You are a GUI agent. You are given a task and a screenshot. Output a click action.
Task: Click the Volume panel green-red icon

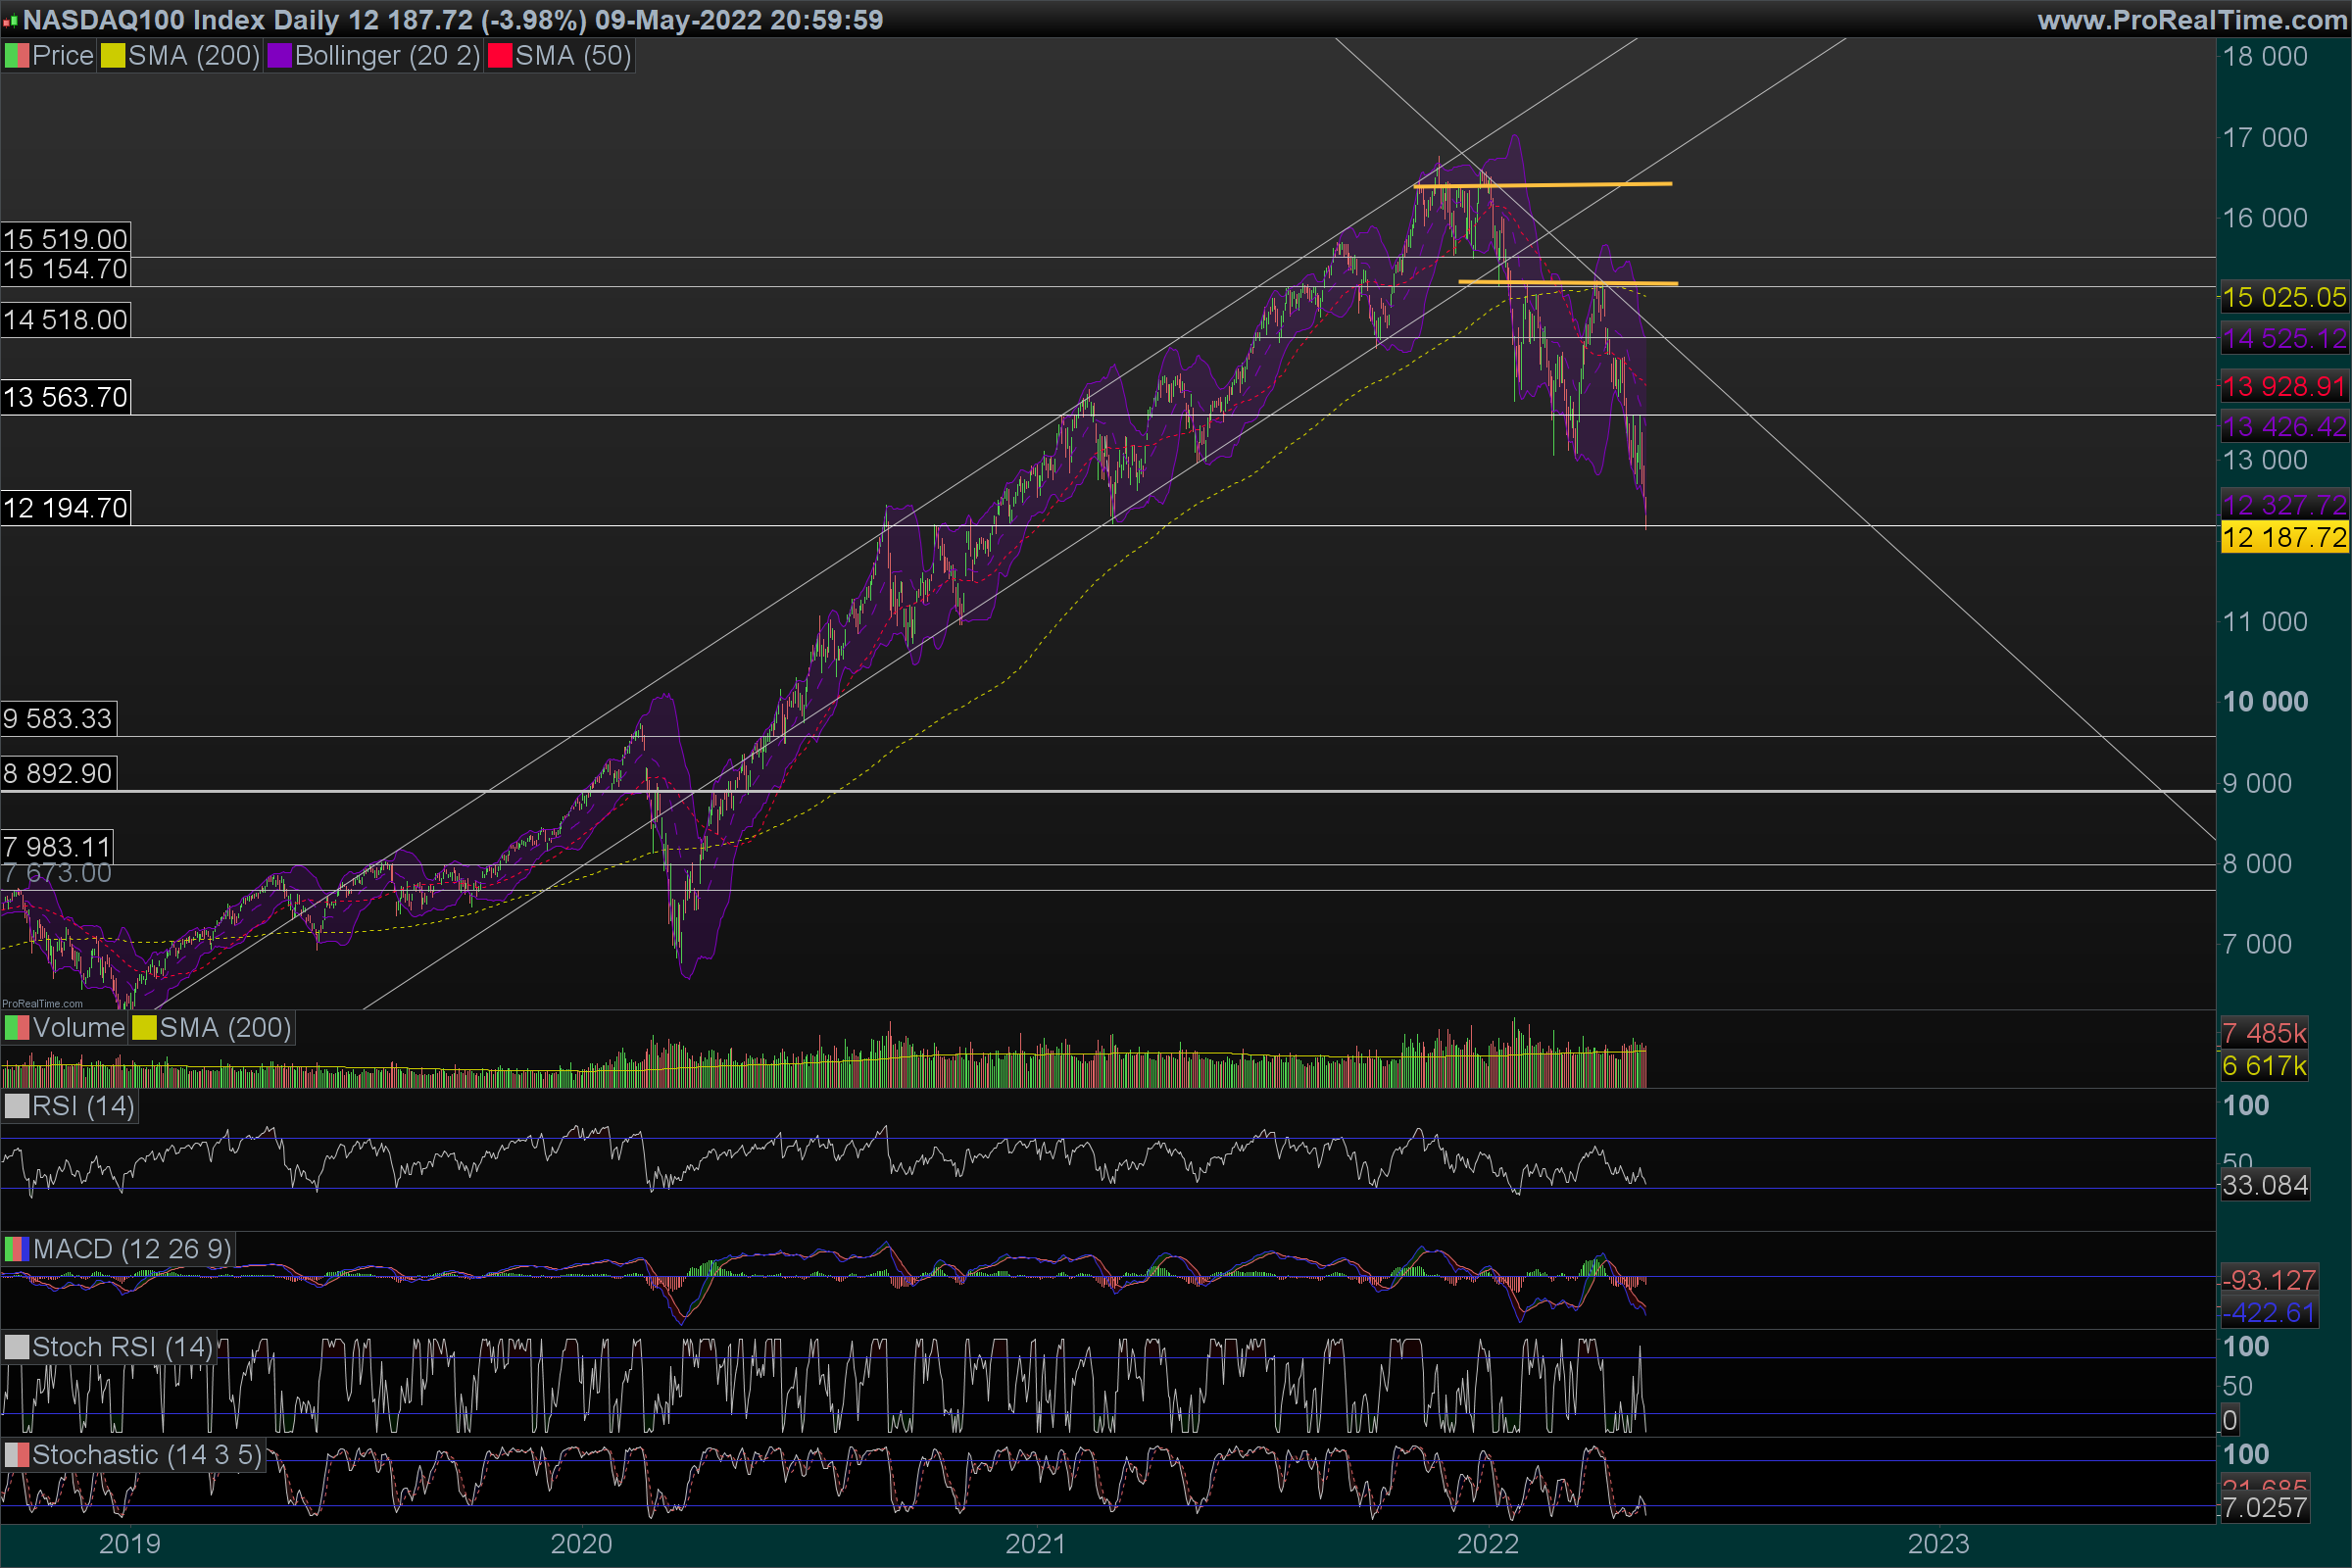coord(17,1028)
